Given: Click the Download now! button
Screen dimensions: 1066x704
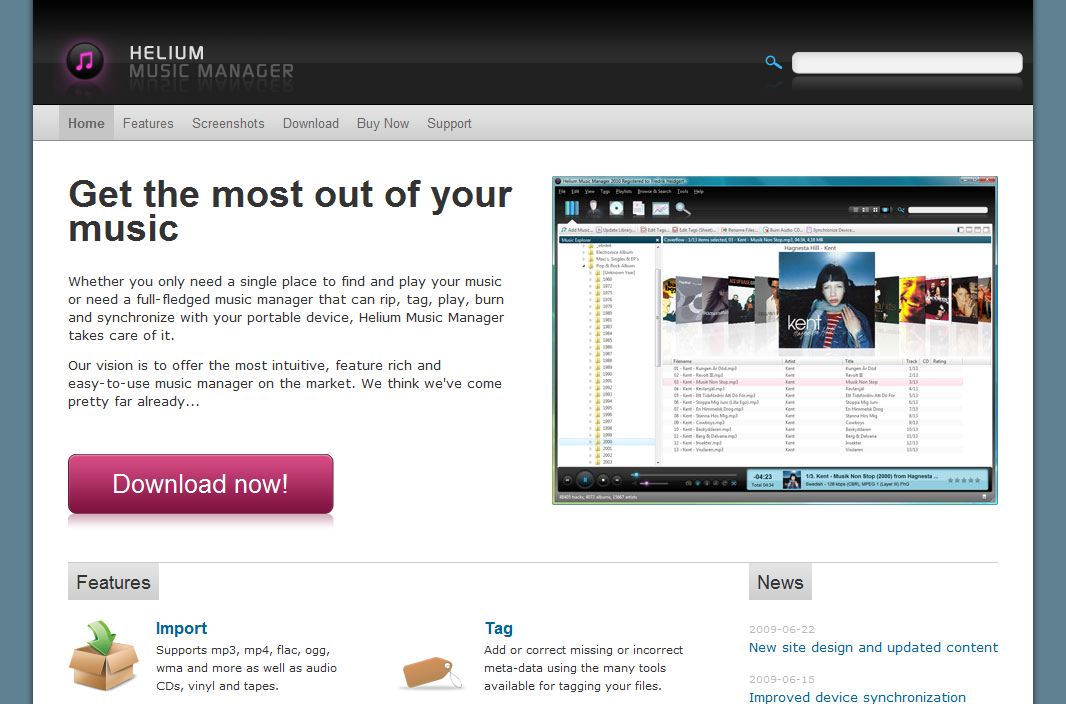Looking at the screenshot, I should 201,484.
